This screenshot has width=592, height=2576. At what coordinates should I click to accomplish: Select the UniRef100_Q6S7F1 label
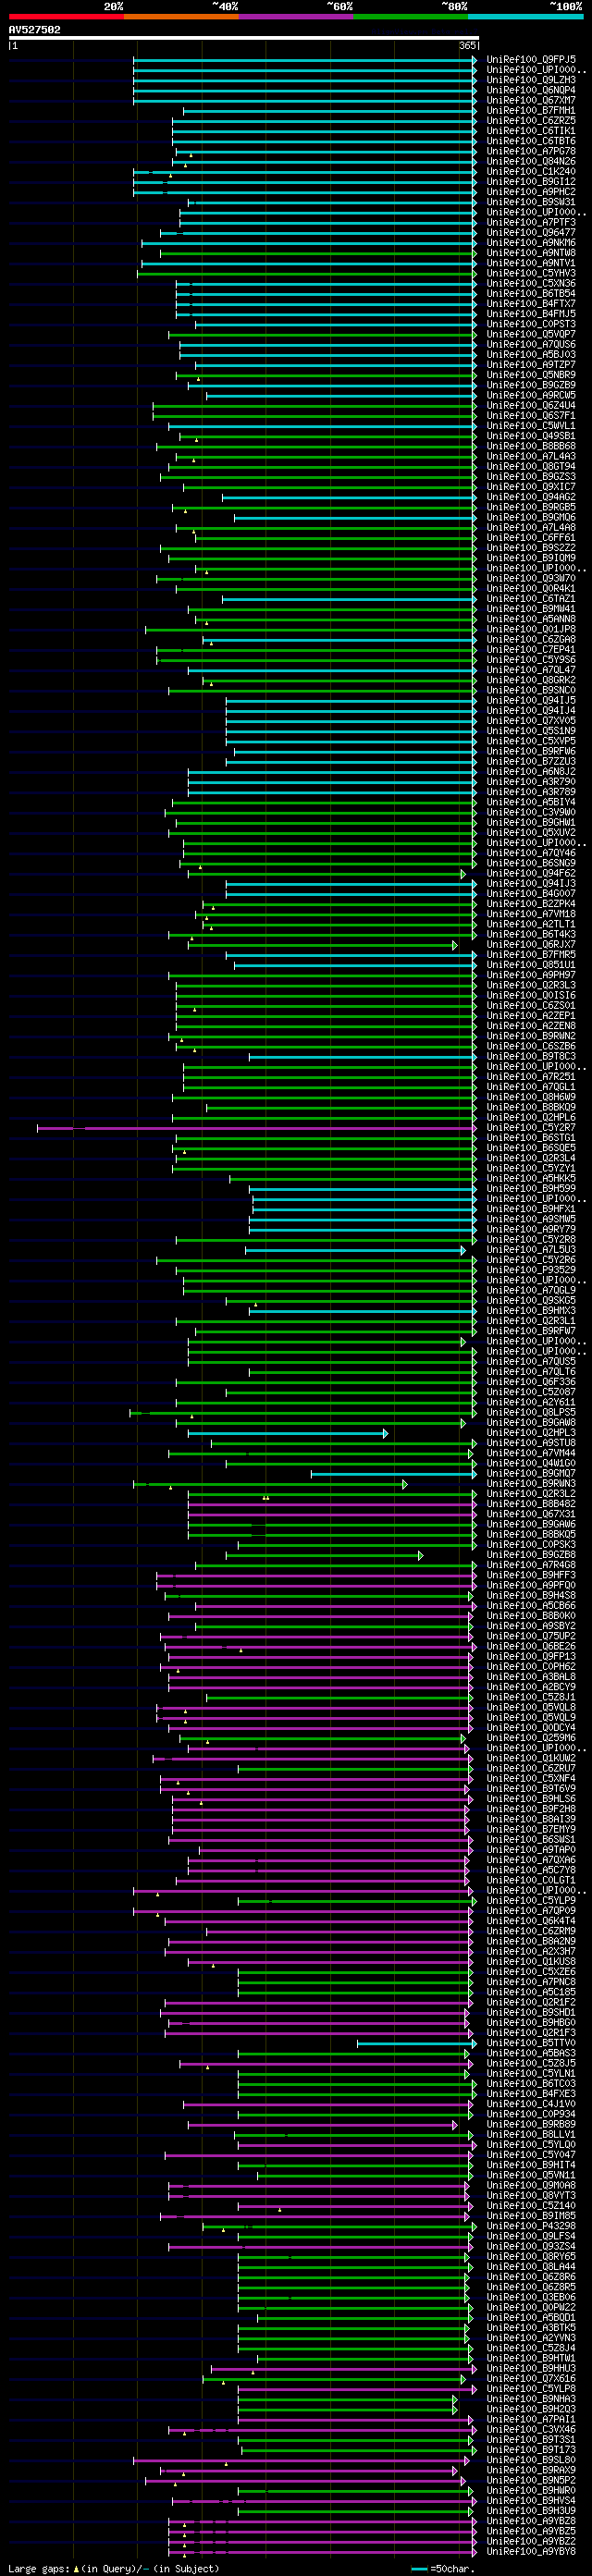(531, 416)
